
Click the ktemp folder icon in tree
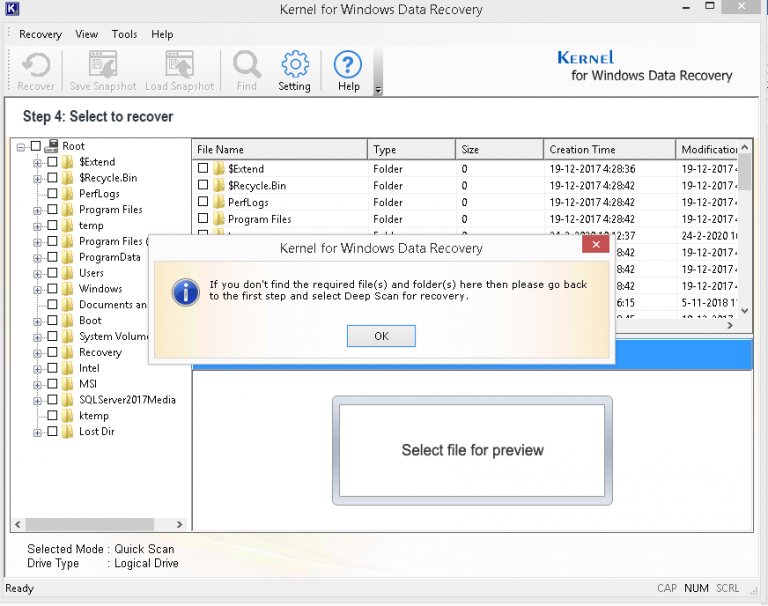click(68, 415)
